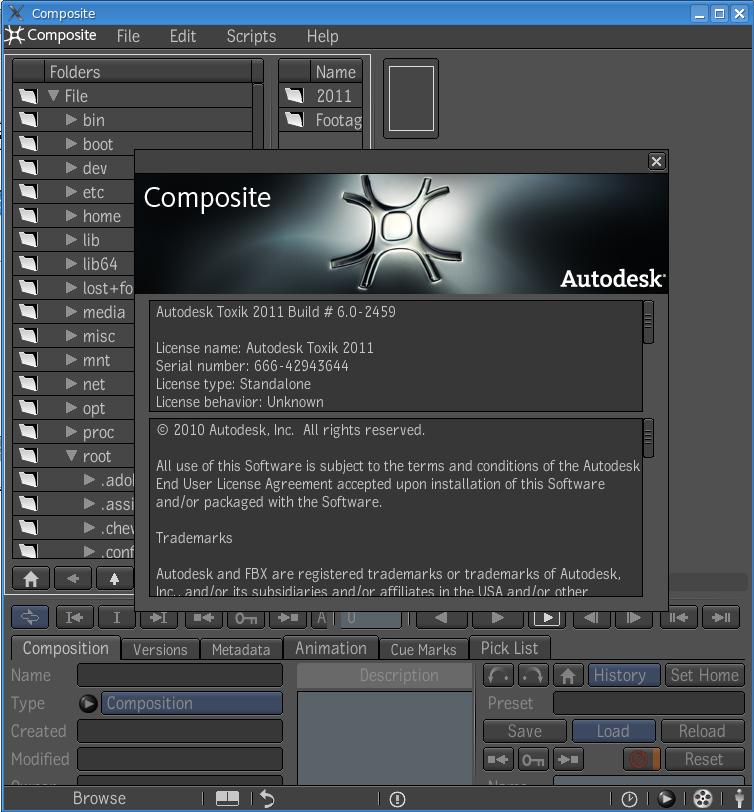This screenshot has height=812, width=754.
Task: Click the clock icon in the status bar
Action: click(x=629, y=799)
